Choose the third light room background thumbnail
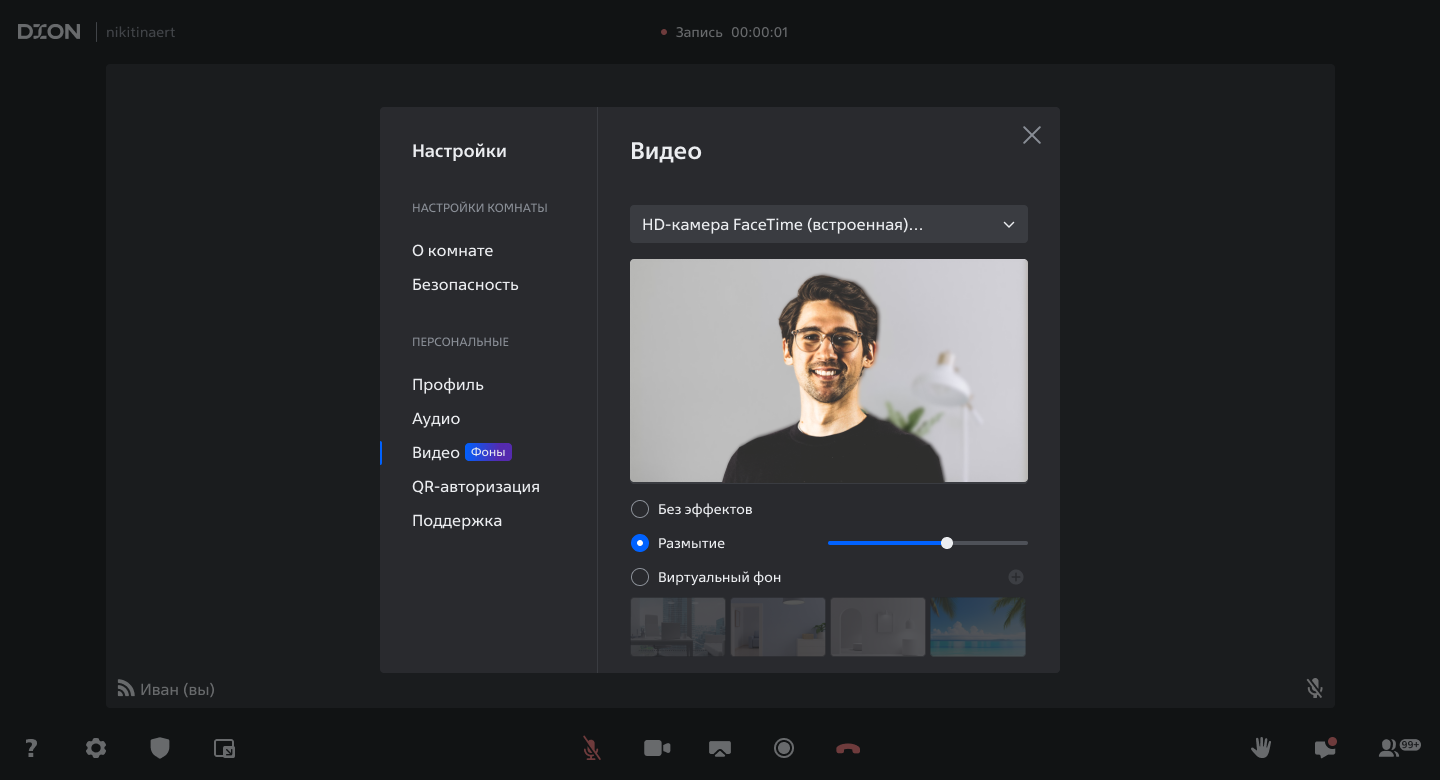 (x=878, y=627)
